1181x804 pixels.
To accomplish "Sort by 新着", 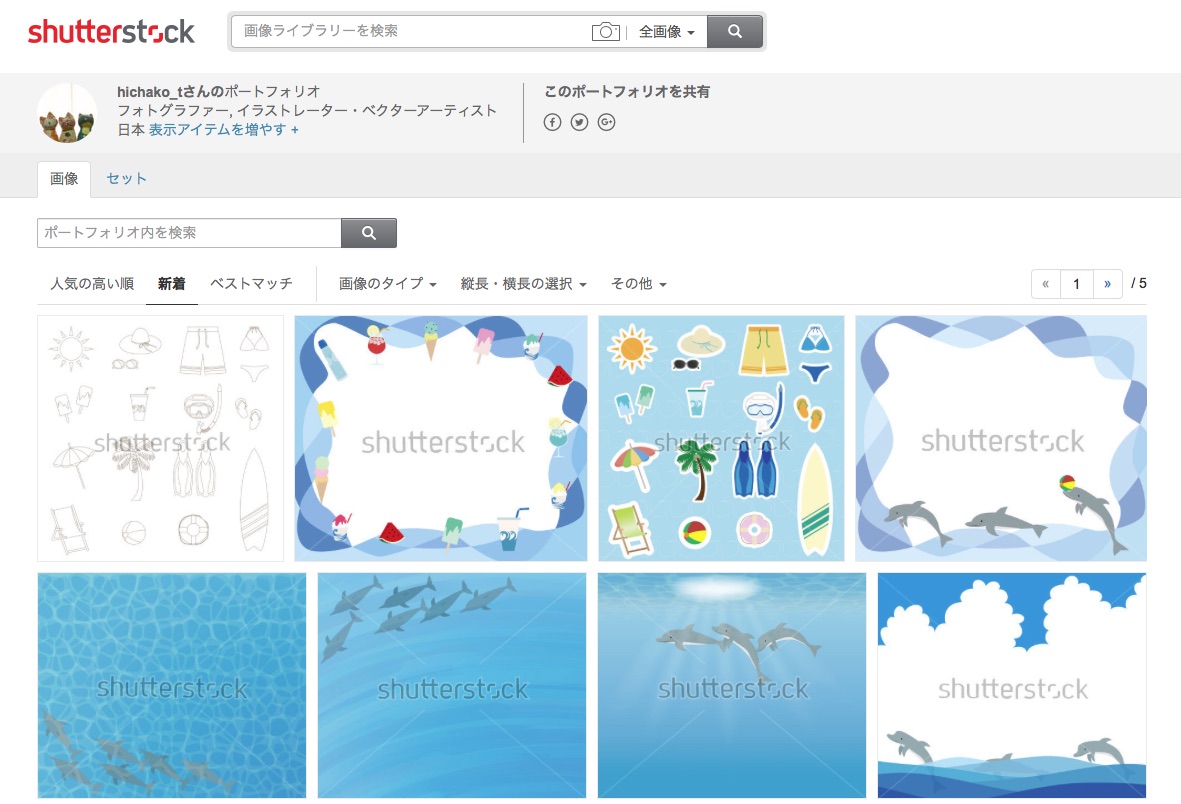I will (x=172, y=284).
